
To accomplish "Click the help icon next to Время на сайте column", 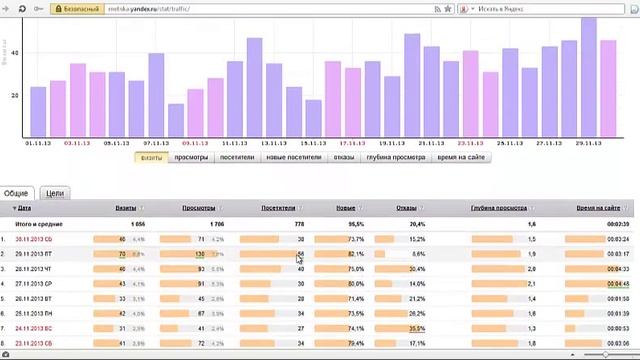I will tap(625, 208).
